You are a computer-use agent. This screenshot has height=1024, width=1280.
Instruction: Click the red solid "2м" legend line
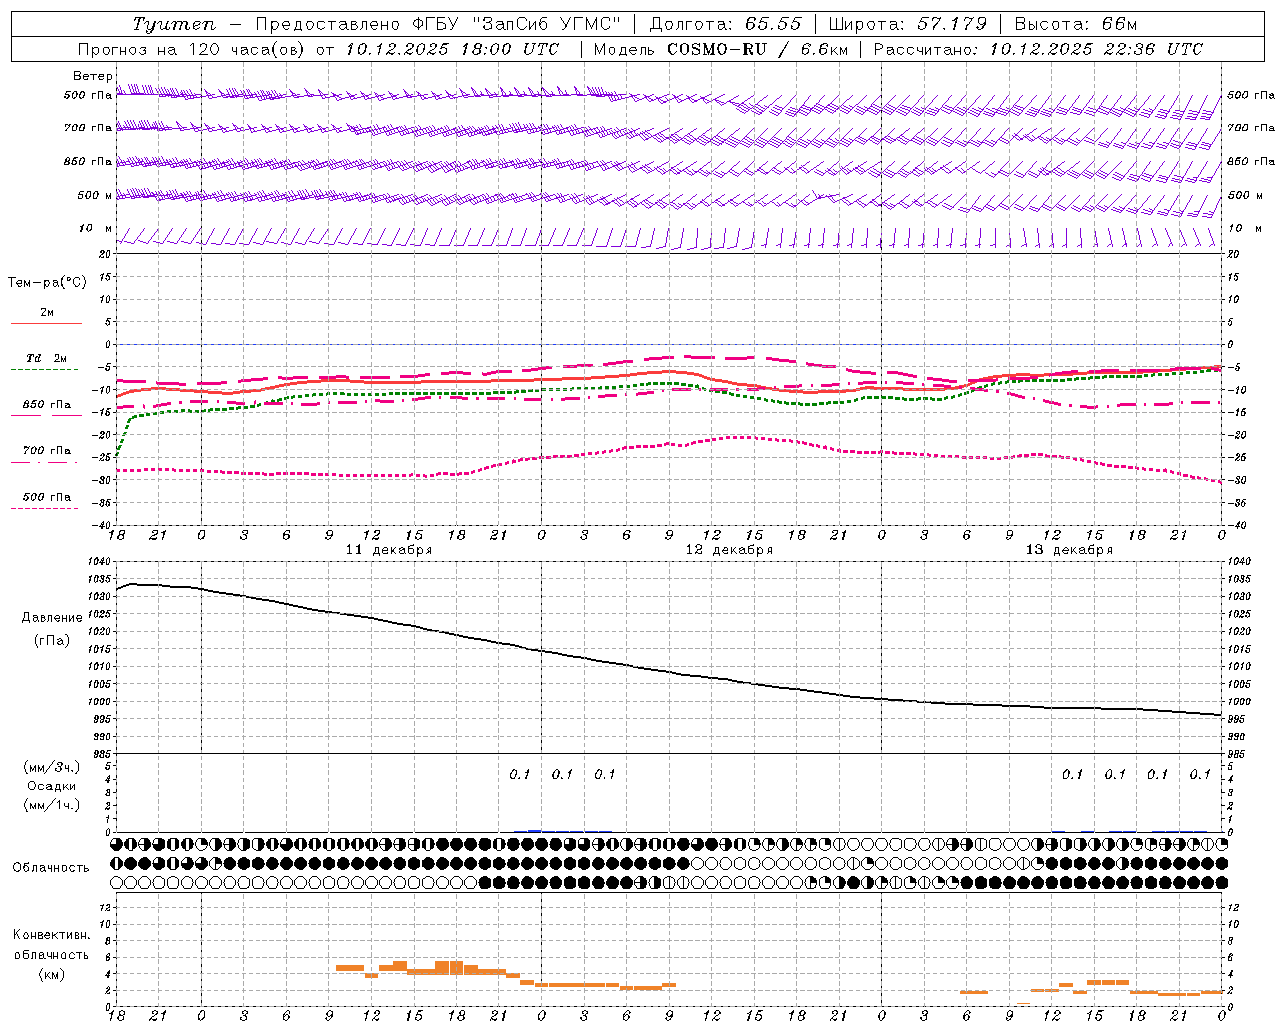click(x=46, y=323)
